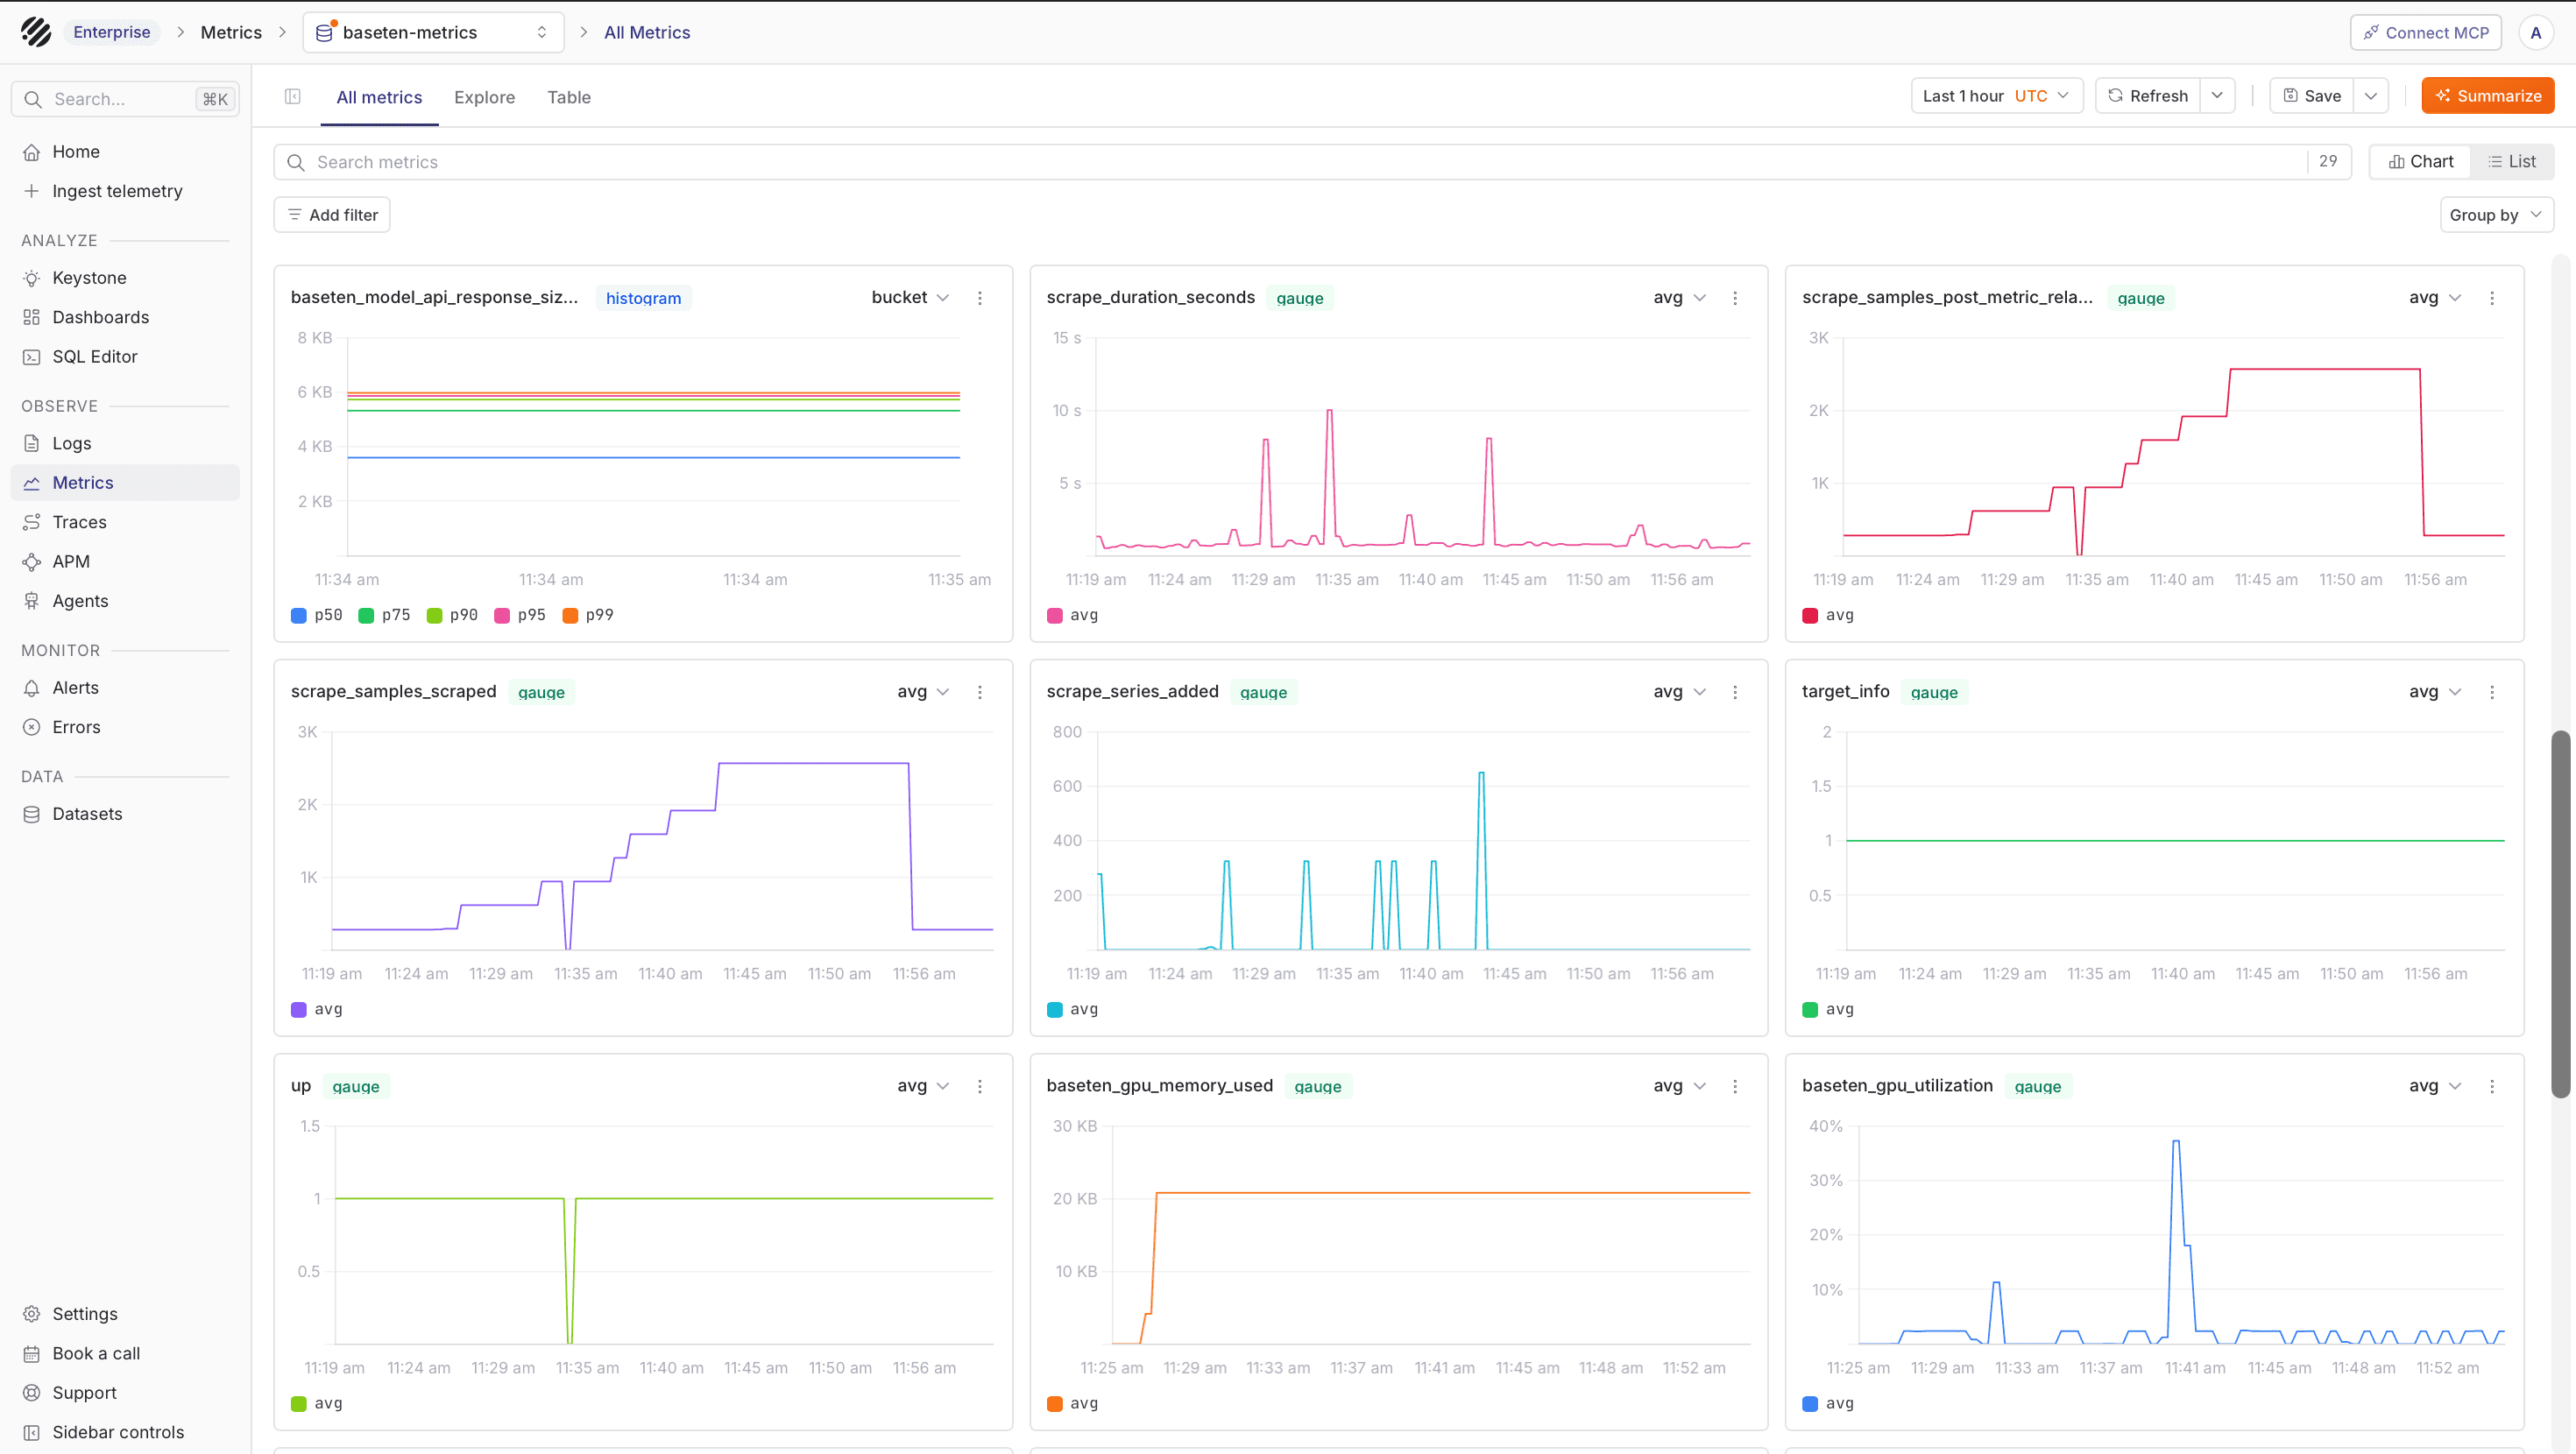Image resolution: width=2576 pixels, height=1454 pixels.
Task: Open Dashboards from the sidebar
Action: (x=125, y=317)
